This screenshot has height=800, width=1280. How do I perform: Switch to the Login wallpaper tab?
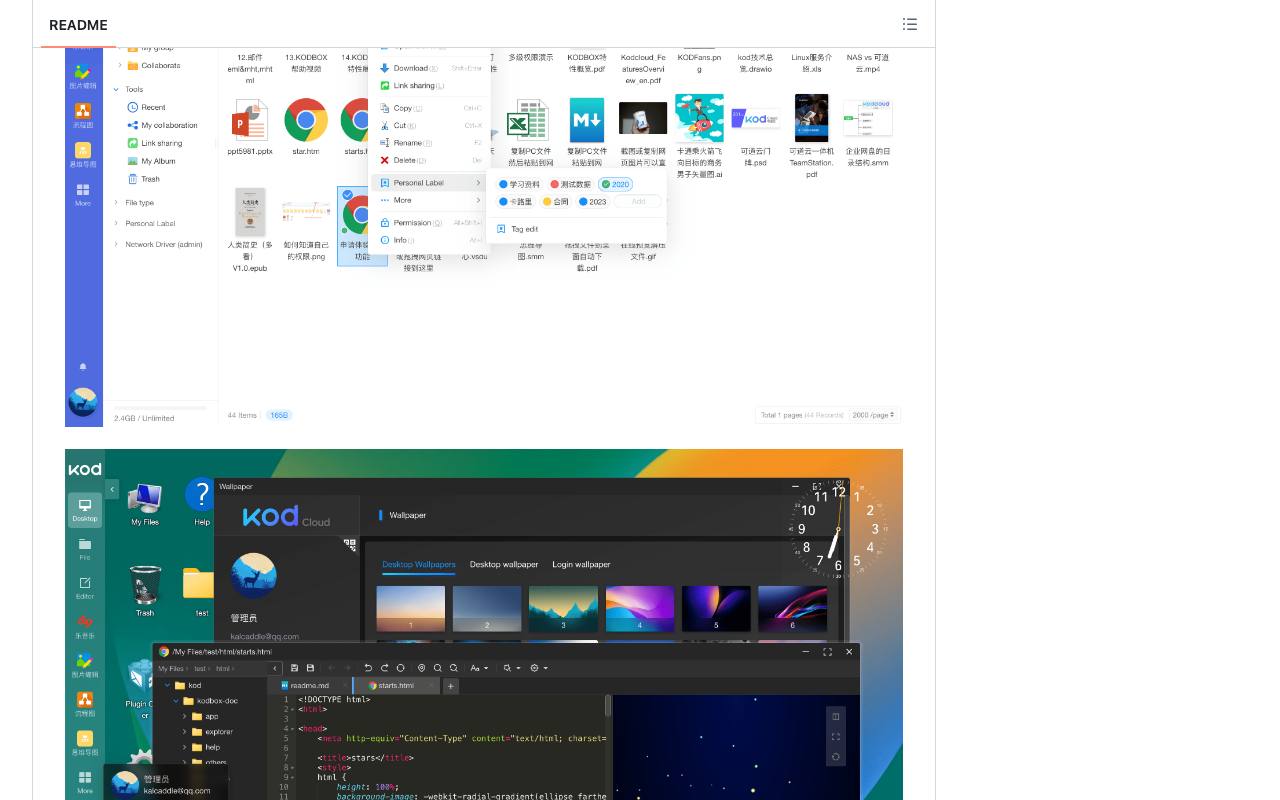tap(581, 564)
